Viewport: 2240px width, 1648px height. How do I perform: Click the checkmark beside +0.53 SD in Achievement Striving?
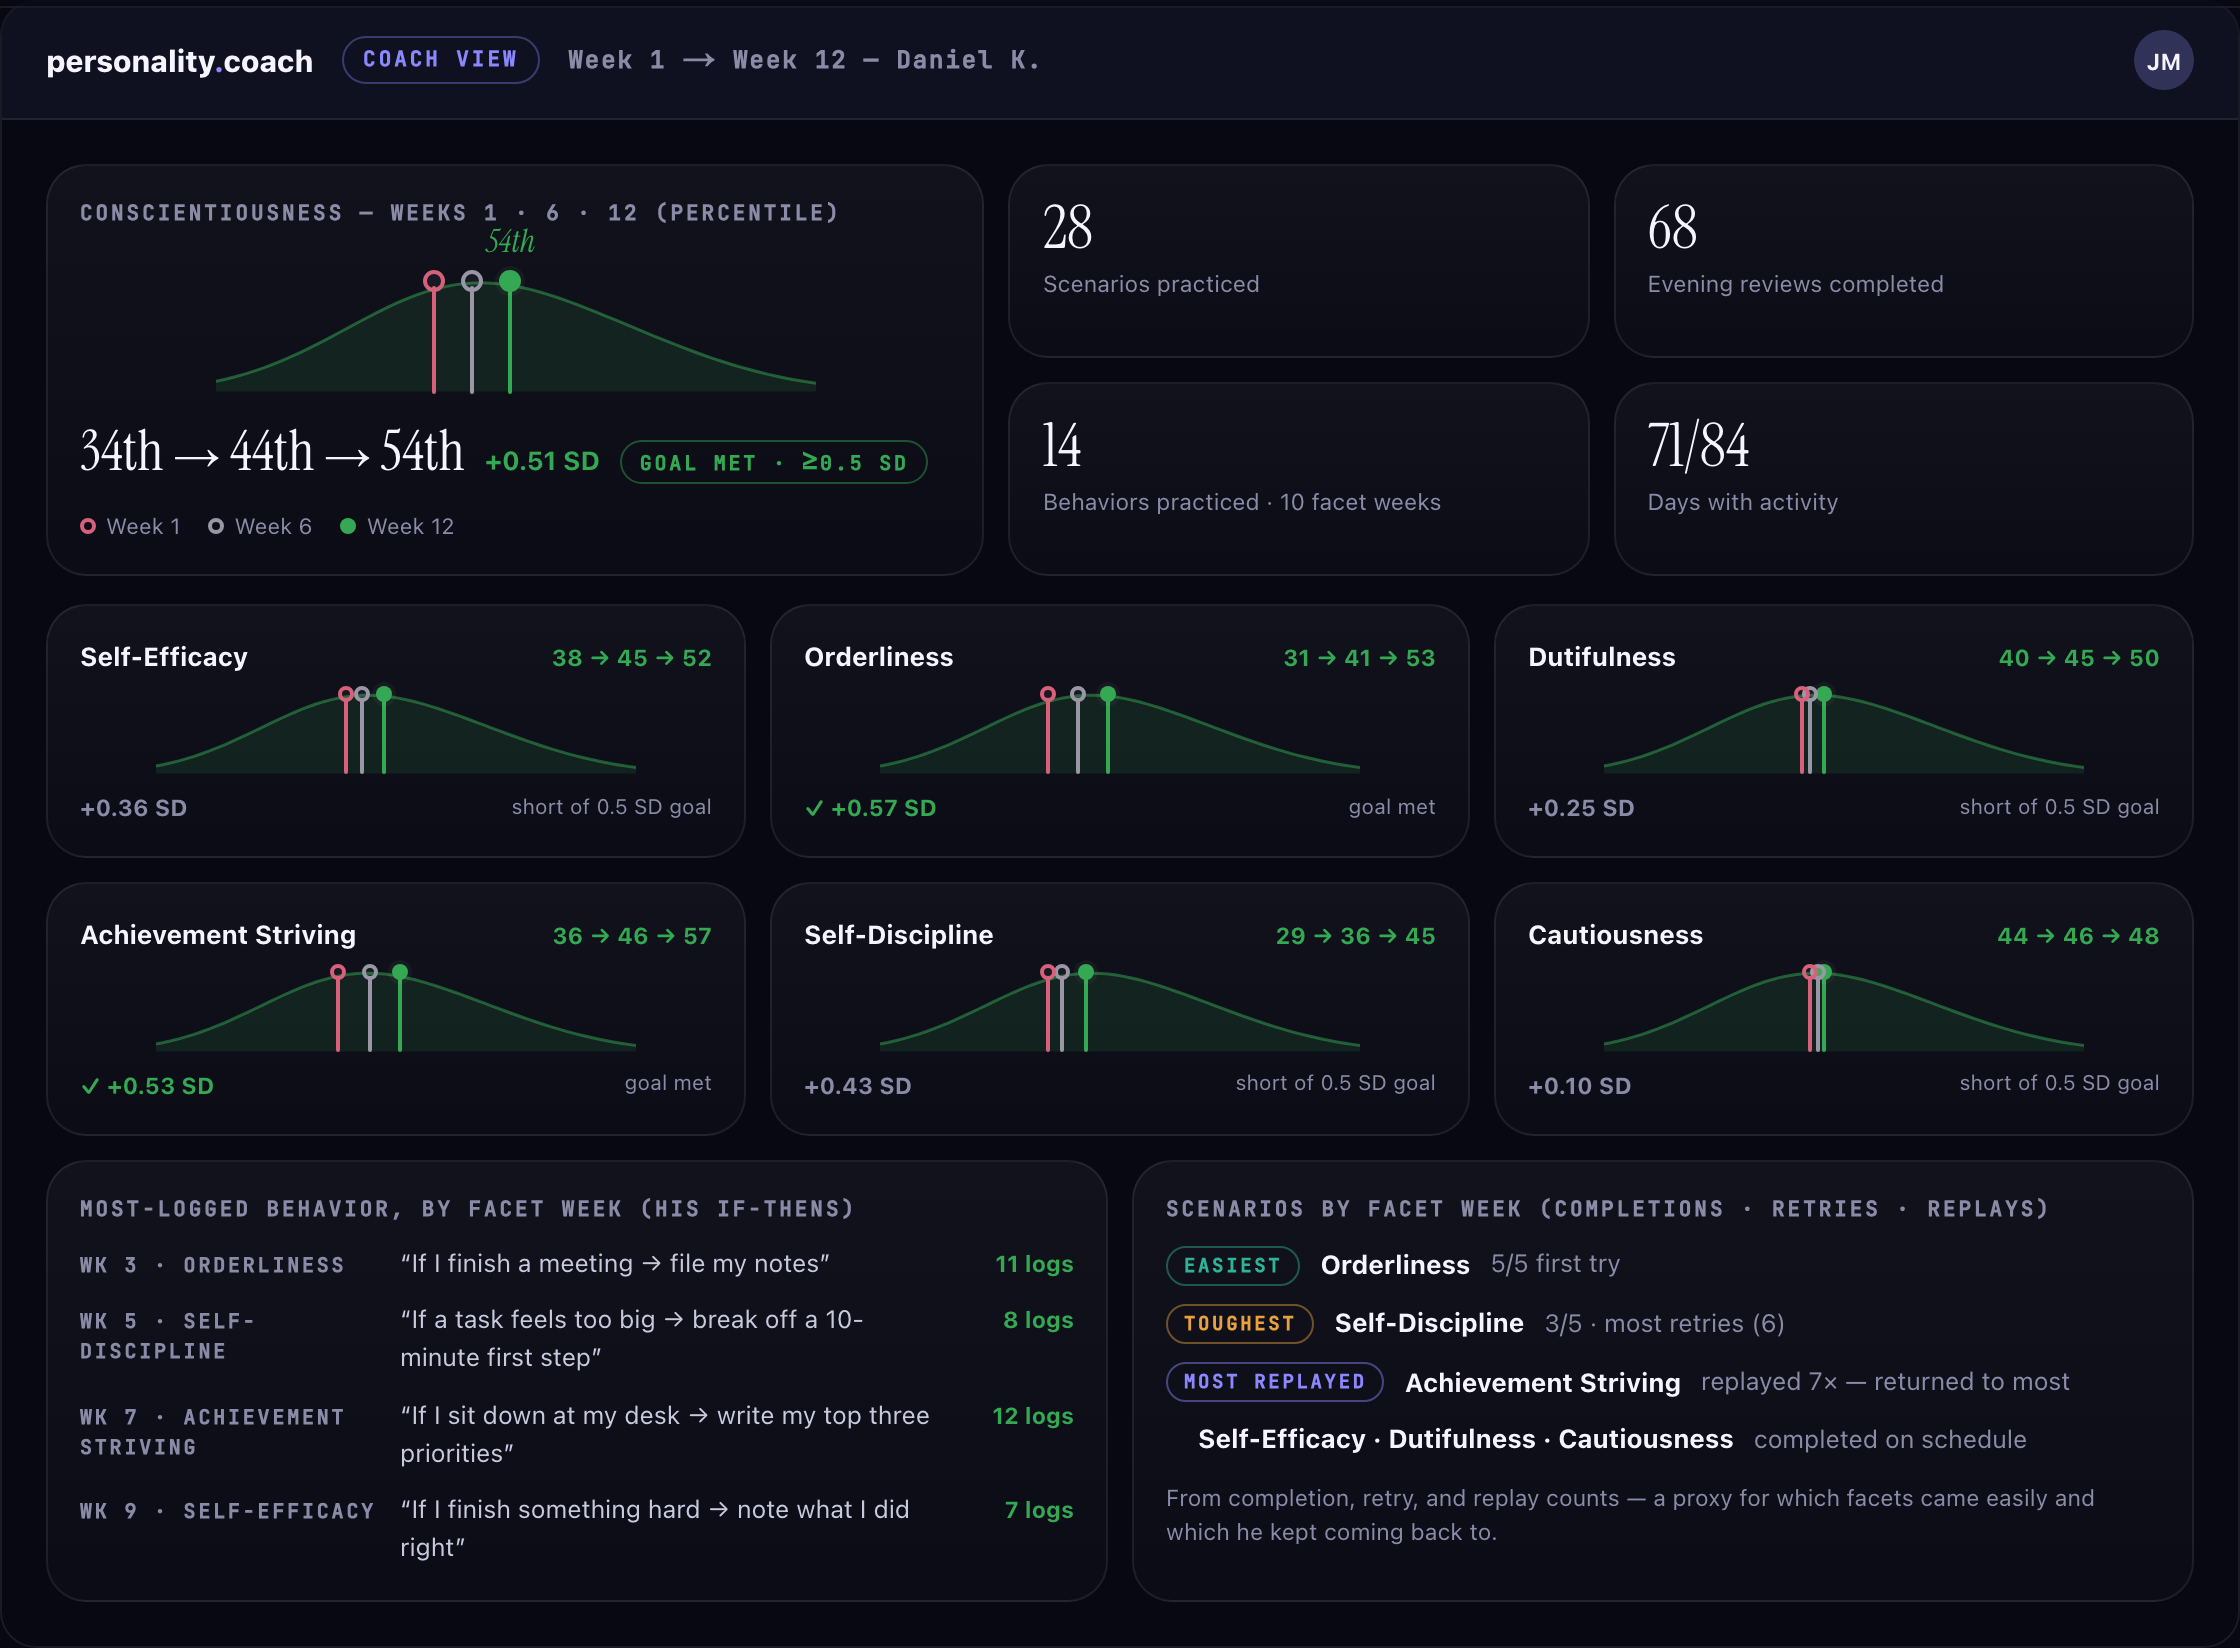point(90,1086)
